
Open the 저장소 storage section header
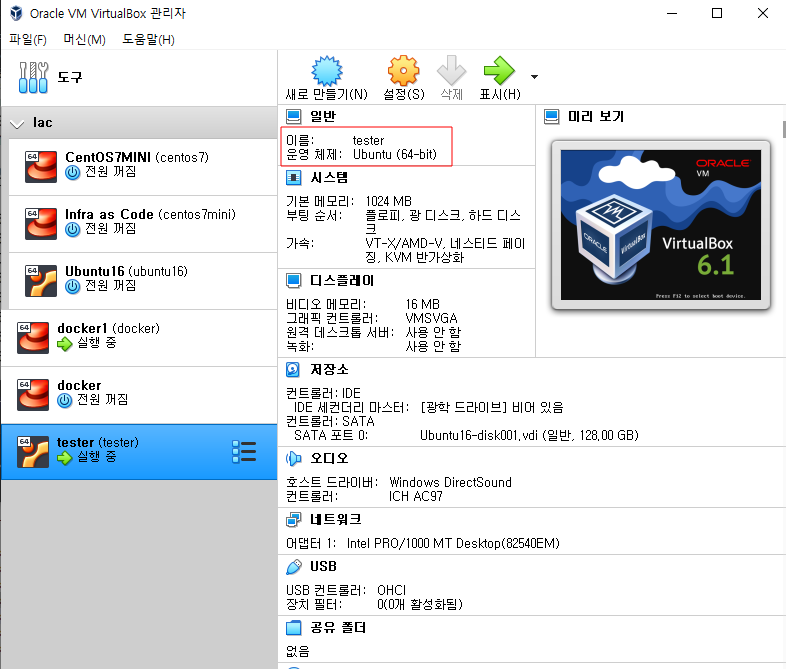[x=329, y=370]
